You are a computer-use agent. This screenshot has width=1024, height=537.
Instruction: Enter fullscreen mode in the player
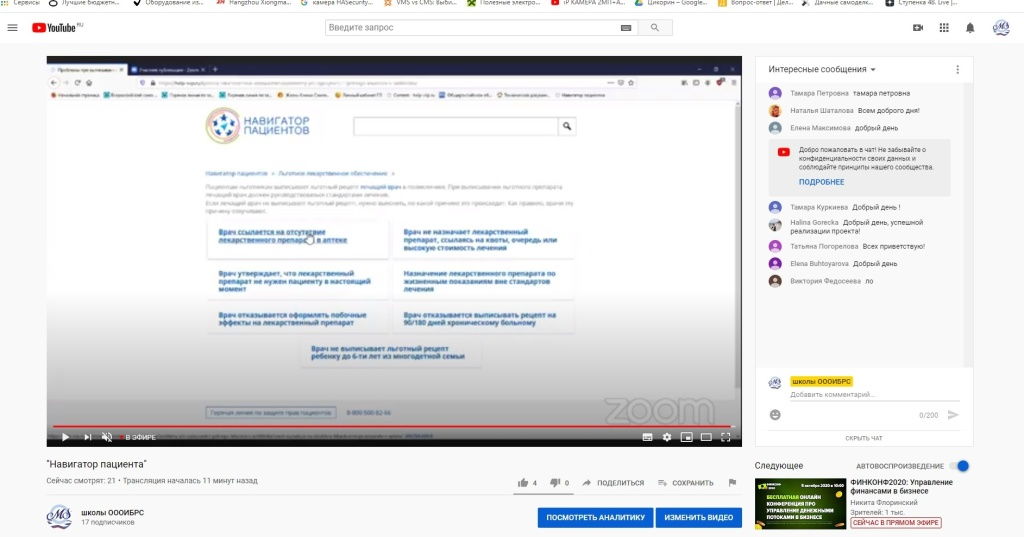coord(727,437)
